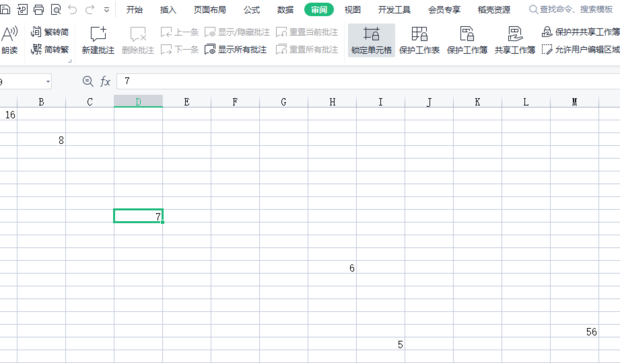Select column C header
Image resolution: width=620 pixels, height=363 pixels.
[x=90, y=102]
